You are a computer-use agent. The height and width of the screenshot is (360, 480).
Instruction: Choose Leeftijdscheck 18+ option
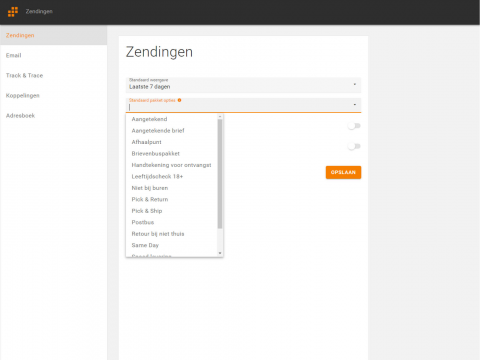[171, 176]
